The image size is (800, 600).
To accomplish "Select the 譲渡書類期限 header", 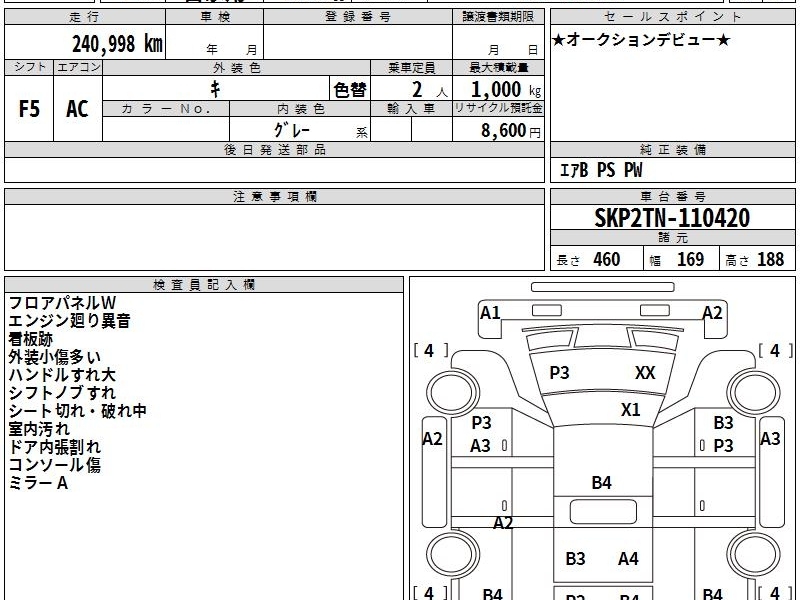I will (498, 17).
